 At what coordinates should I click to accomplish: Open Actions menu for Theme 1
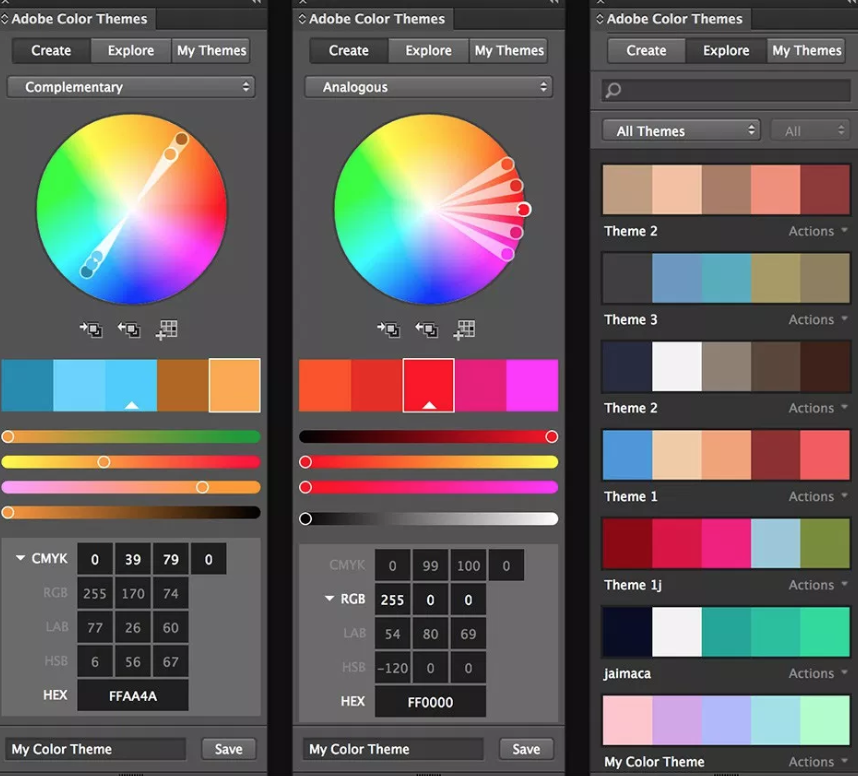818,496
